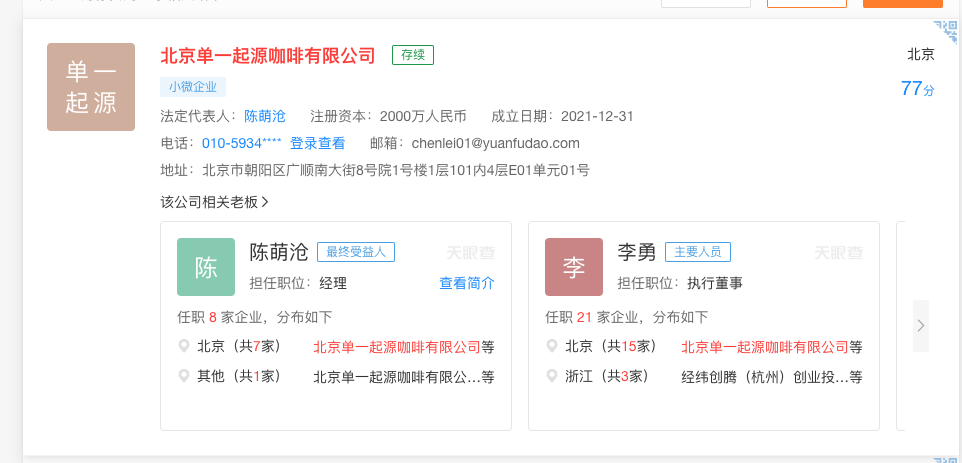Screen dimensions: 962x463
Task: Click 任职 8 家企业 text
Action: pos(255,317)
